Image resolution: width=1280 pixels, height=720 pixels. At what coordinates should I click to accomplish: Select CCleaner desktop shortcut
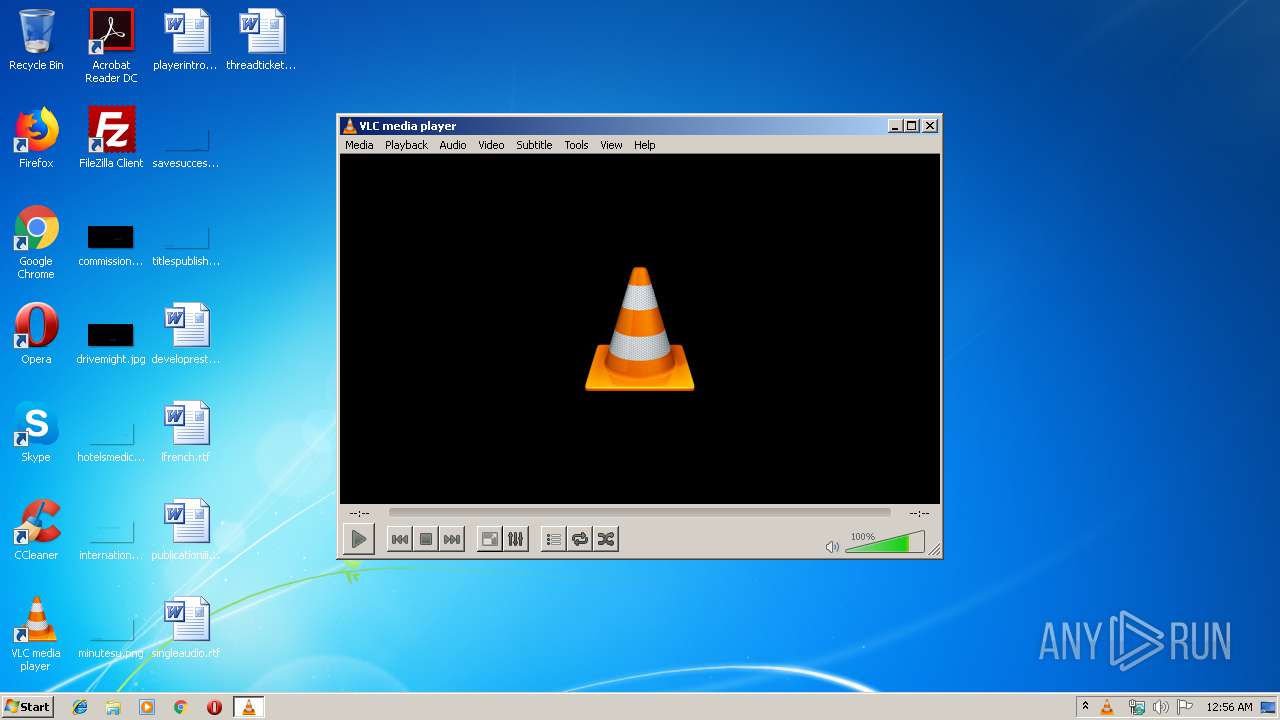tap(36, 530)
